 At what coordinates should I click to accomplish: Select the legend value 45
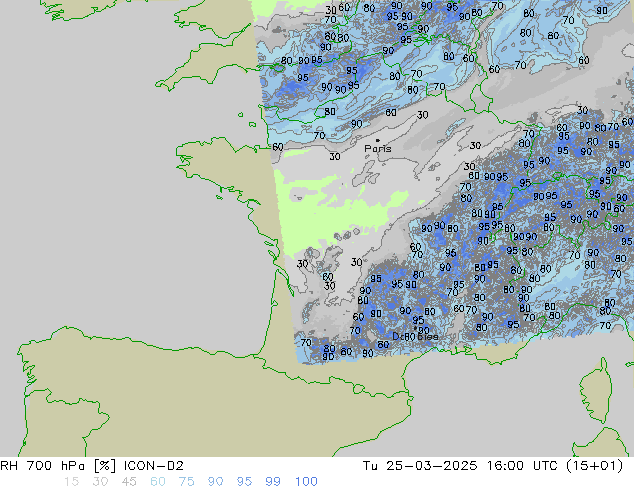pyautogui.click(x=129, y=482)
